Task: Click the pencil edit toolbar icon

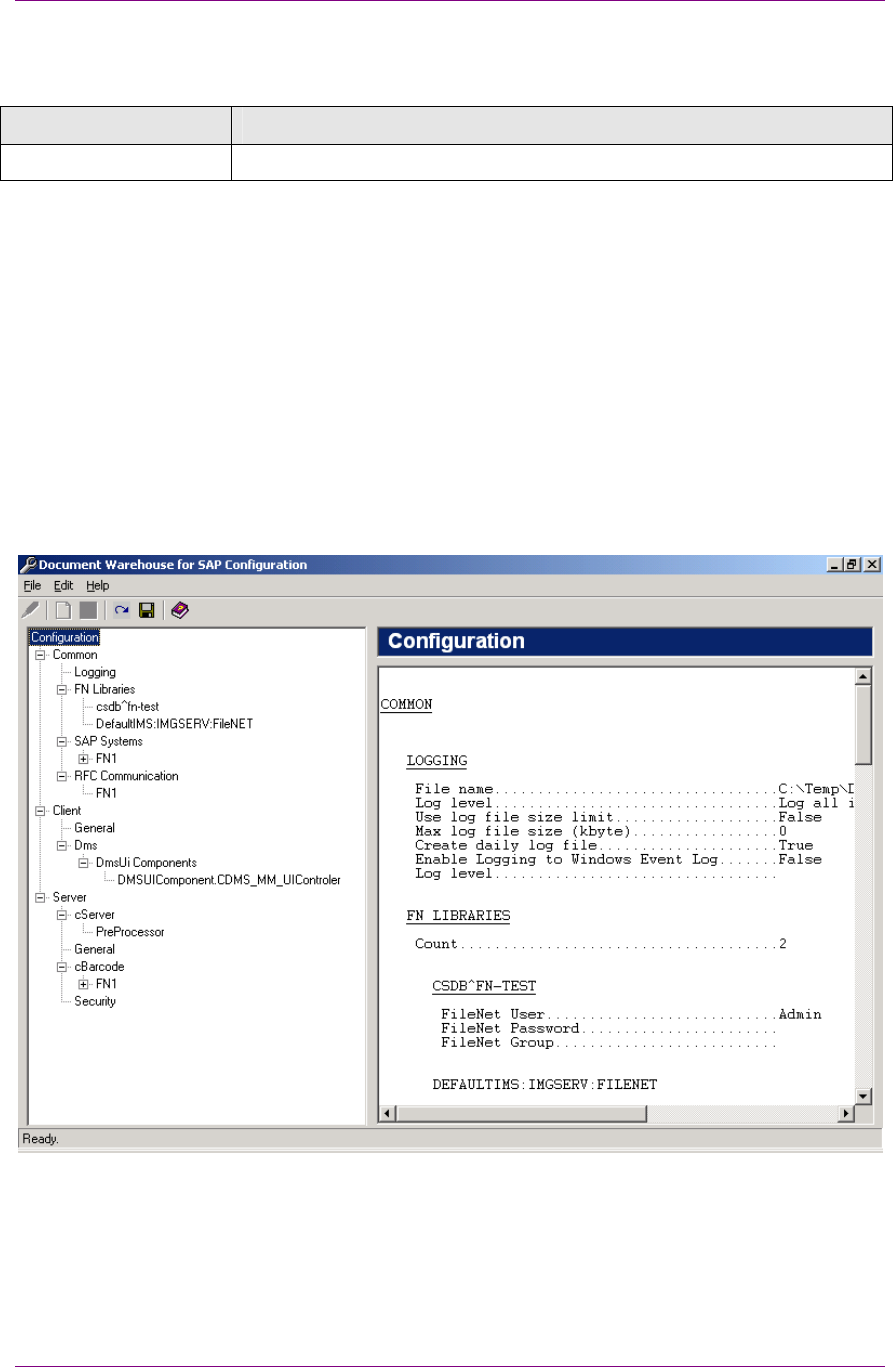Action: [32, 610]
